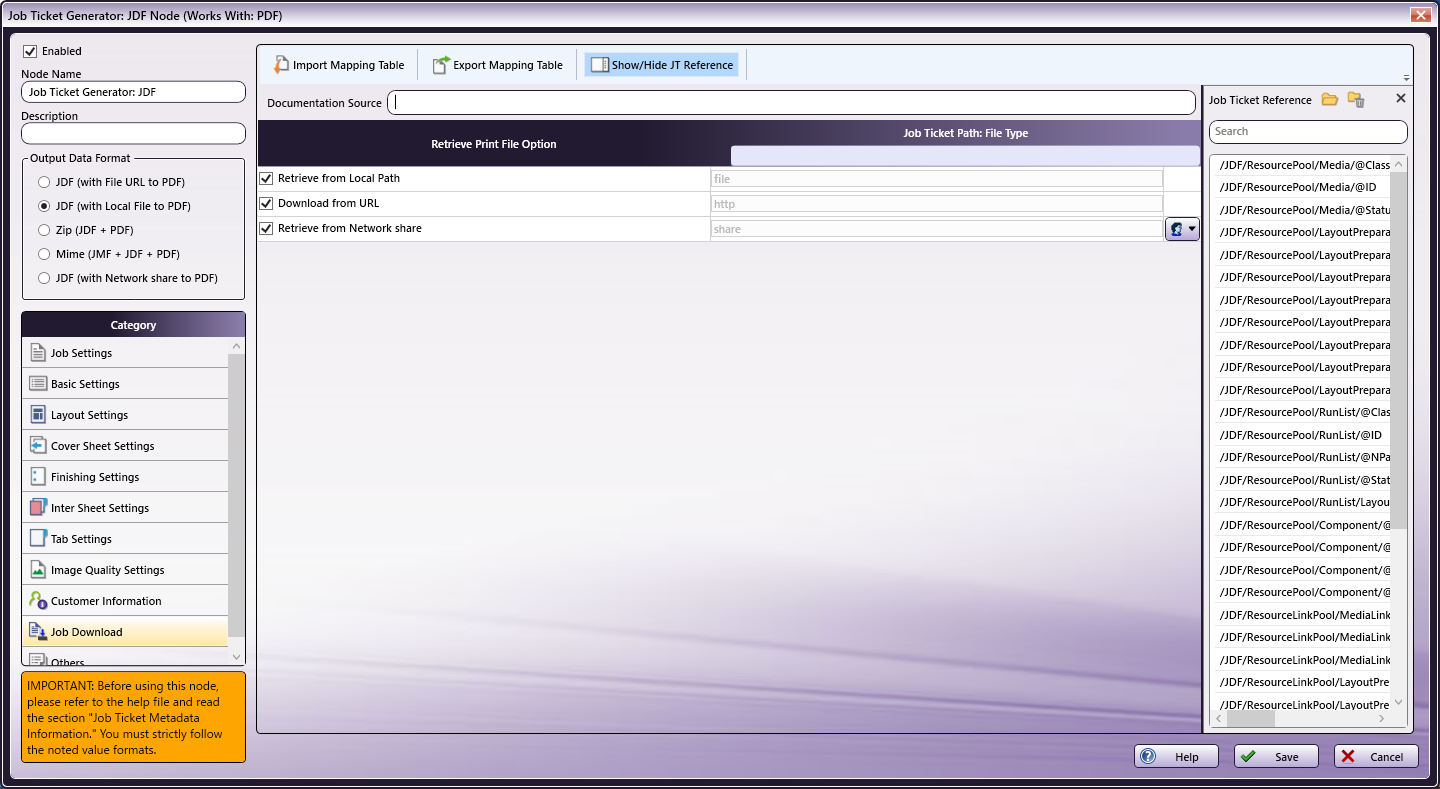Click the Customer Information icon
Image resolution: width=1440 pixels, height=789 pixels.
coord(38,601)
